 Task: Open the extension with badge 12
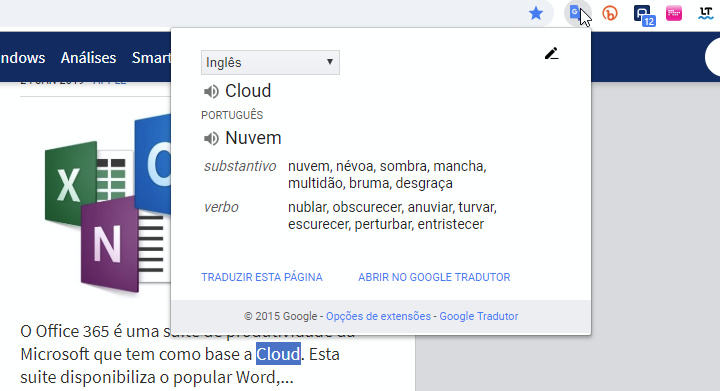click(x=644, y=15)
